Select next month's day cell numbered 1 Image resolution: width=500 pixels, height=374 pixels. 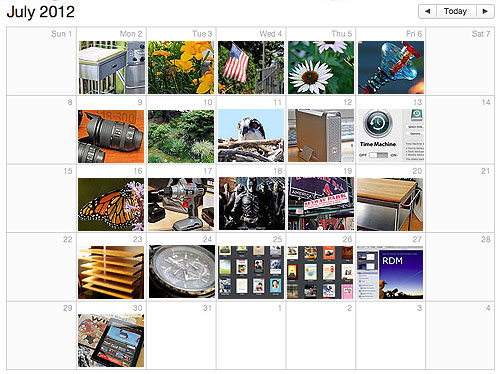pyautogui.click(x=251, y=335)
